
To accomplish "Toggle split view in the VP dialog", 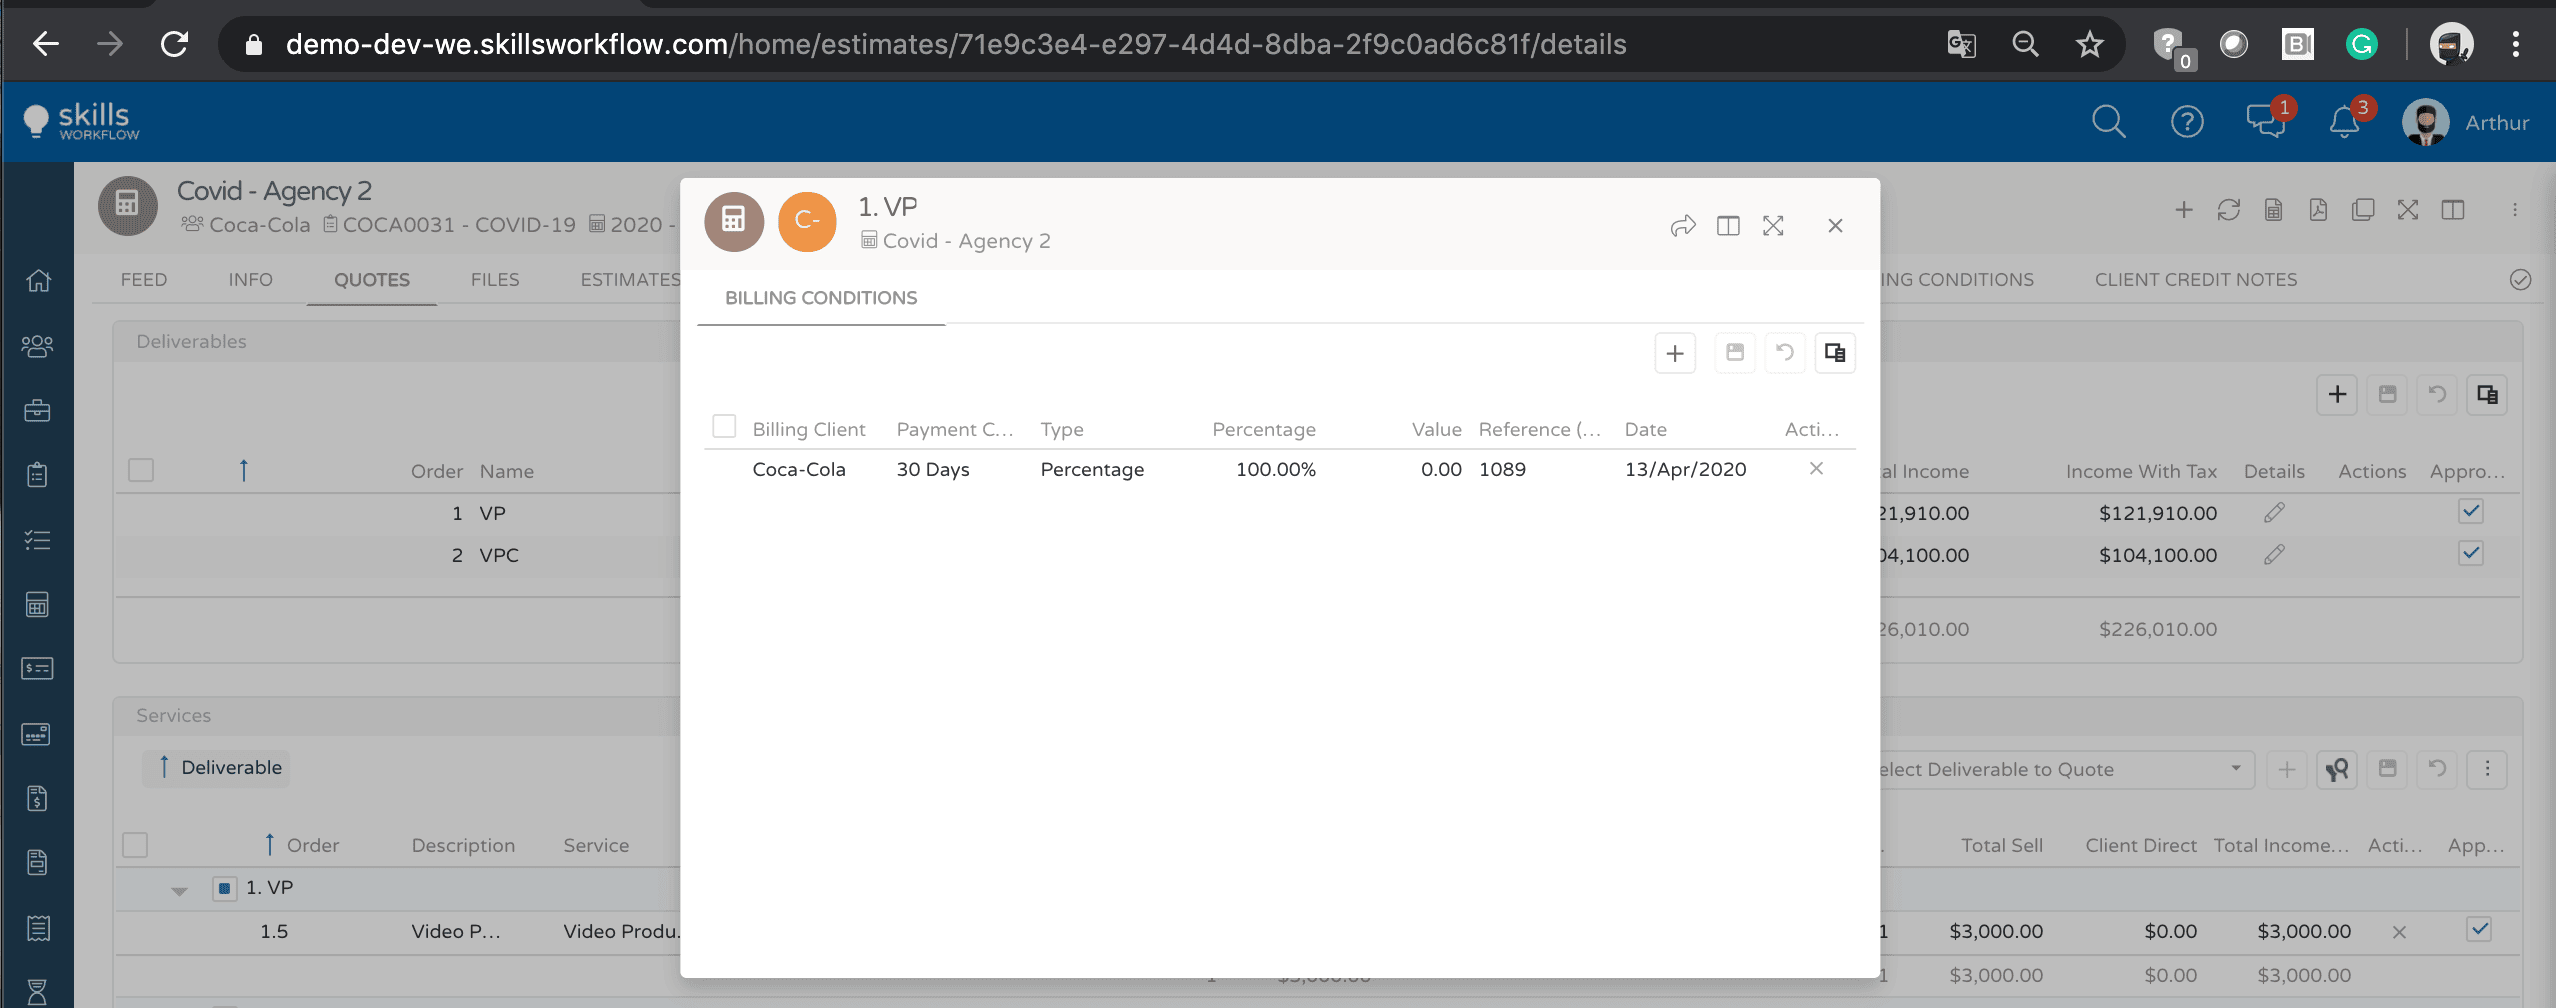I will coord(1728,226).
